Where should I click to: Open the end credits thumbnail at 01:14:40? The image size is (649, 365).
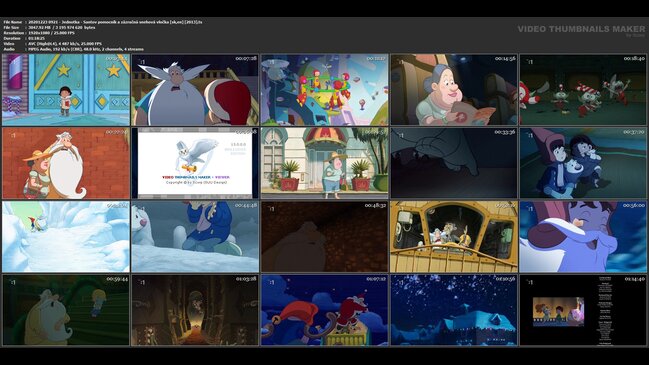(583, 310)
